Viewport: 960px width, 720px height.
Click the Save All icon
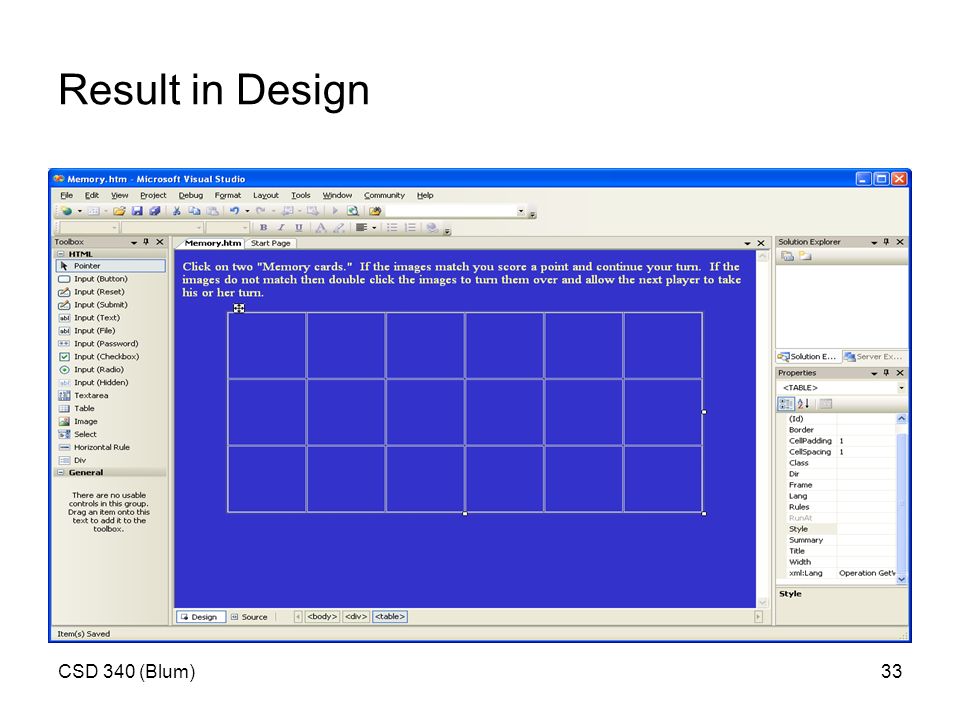click(155, 211)
